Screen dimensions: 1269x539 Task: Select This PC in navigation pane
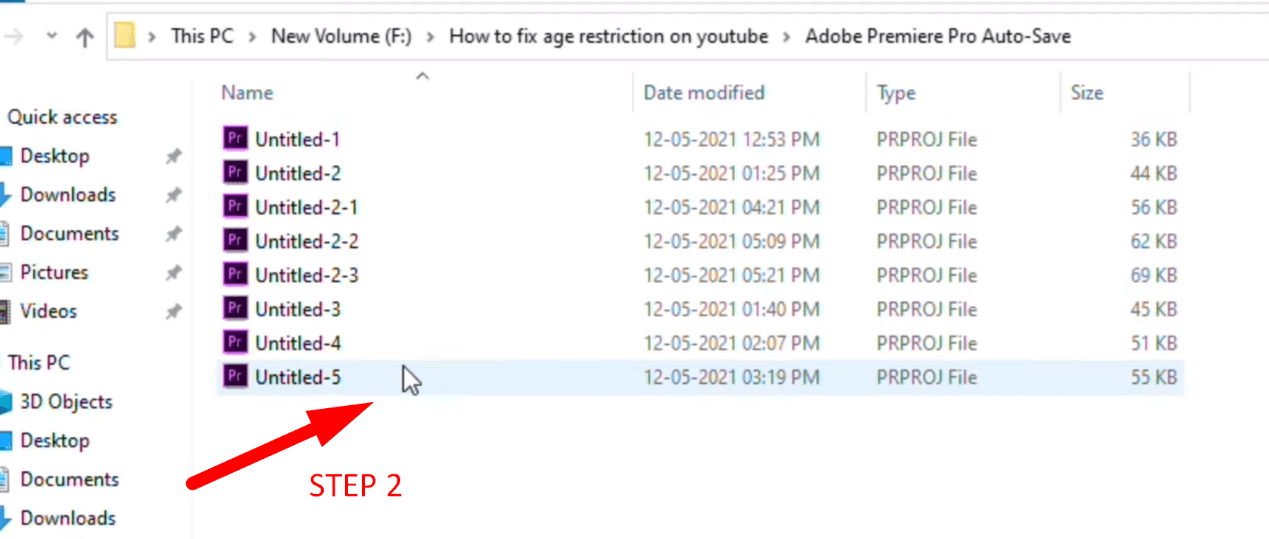(39, 363)
